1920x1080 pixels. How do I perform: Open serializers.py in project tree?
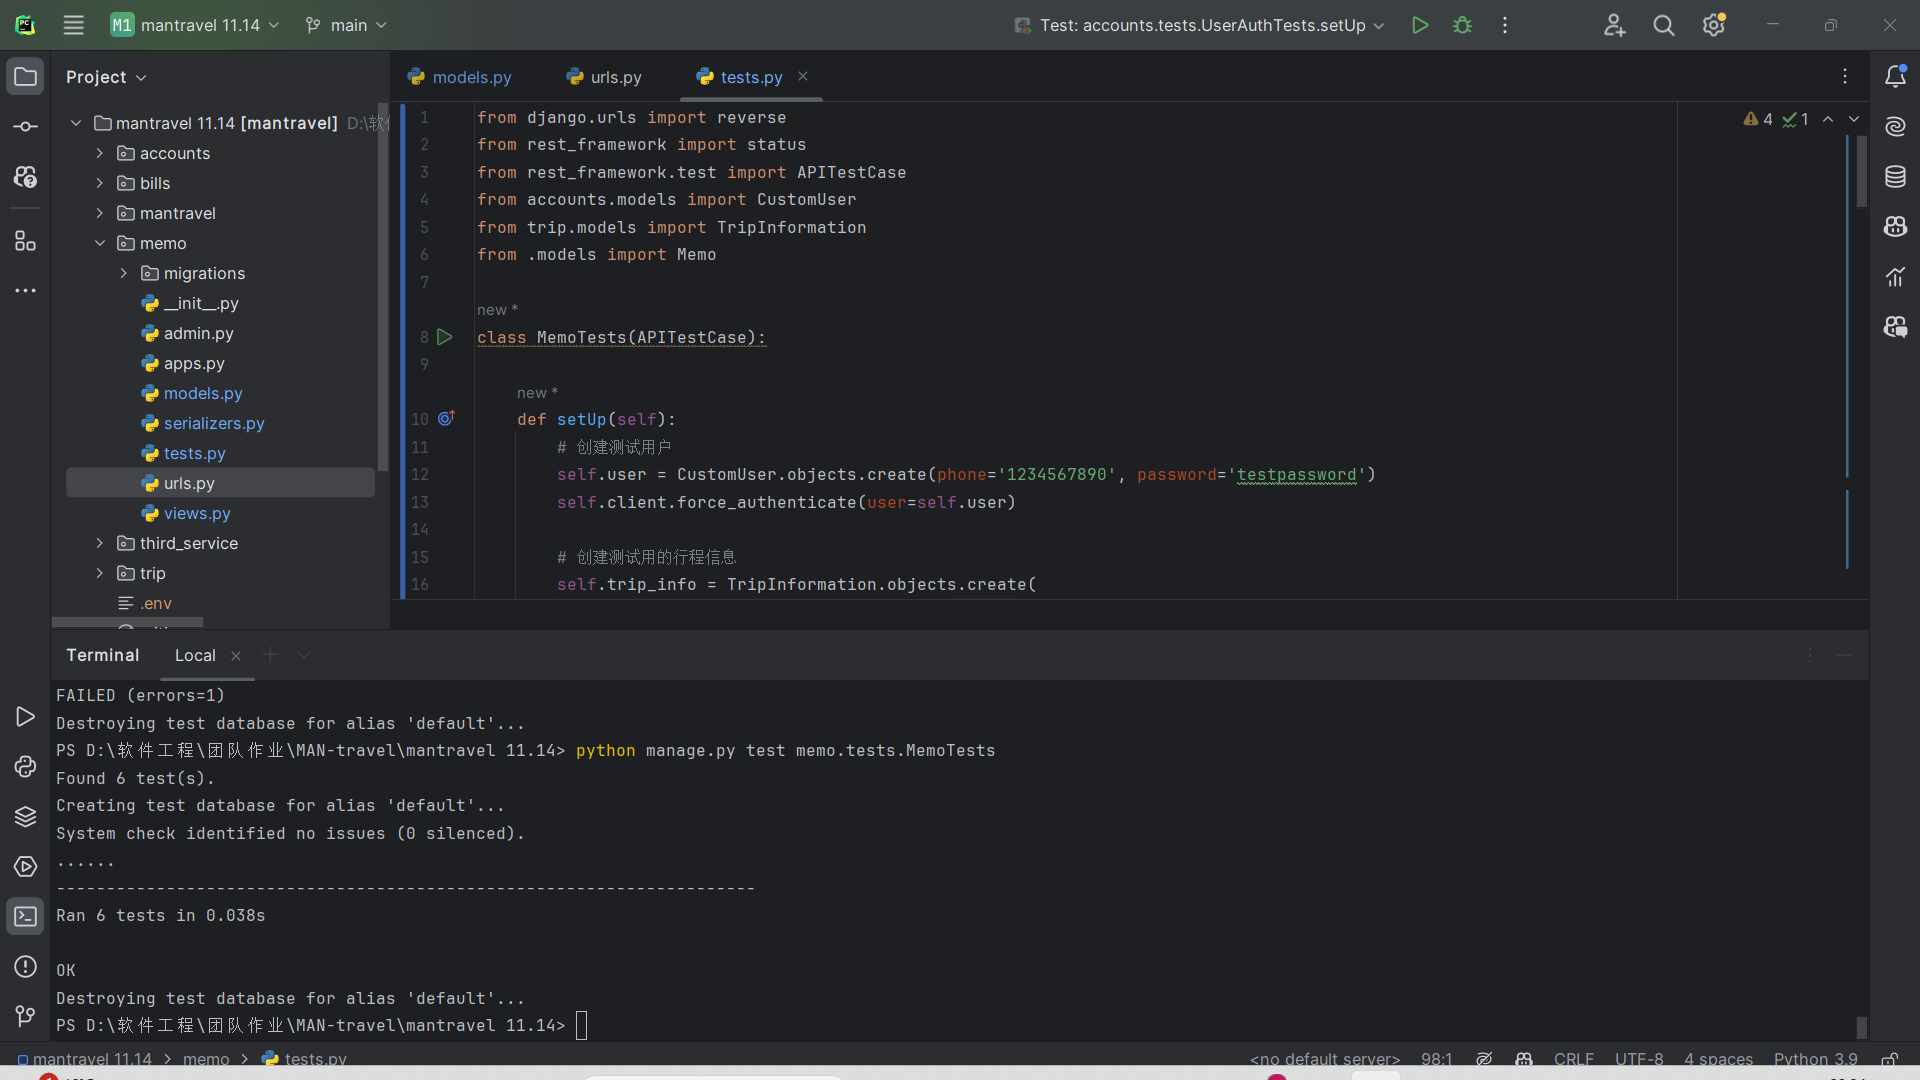pos(213,423)
